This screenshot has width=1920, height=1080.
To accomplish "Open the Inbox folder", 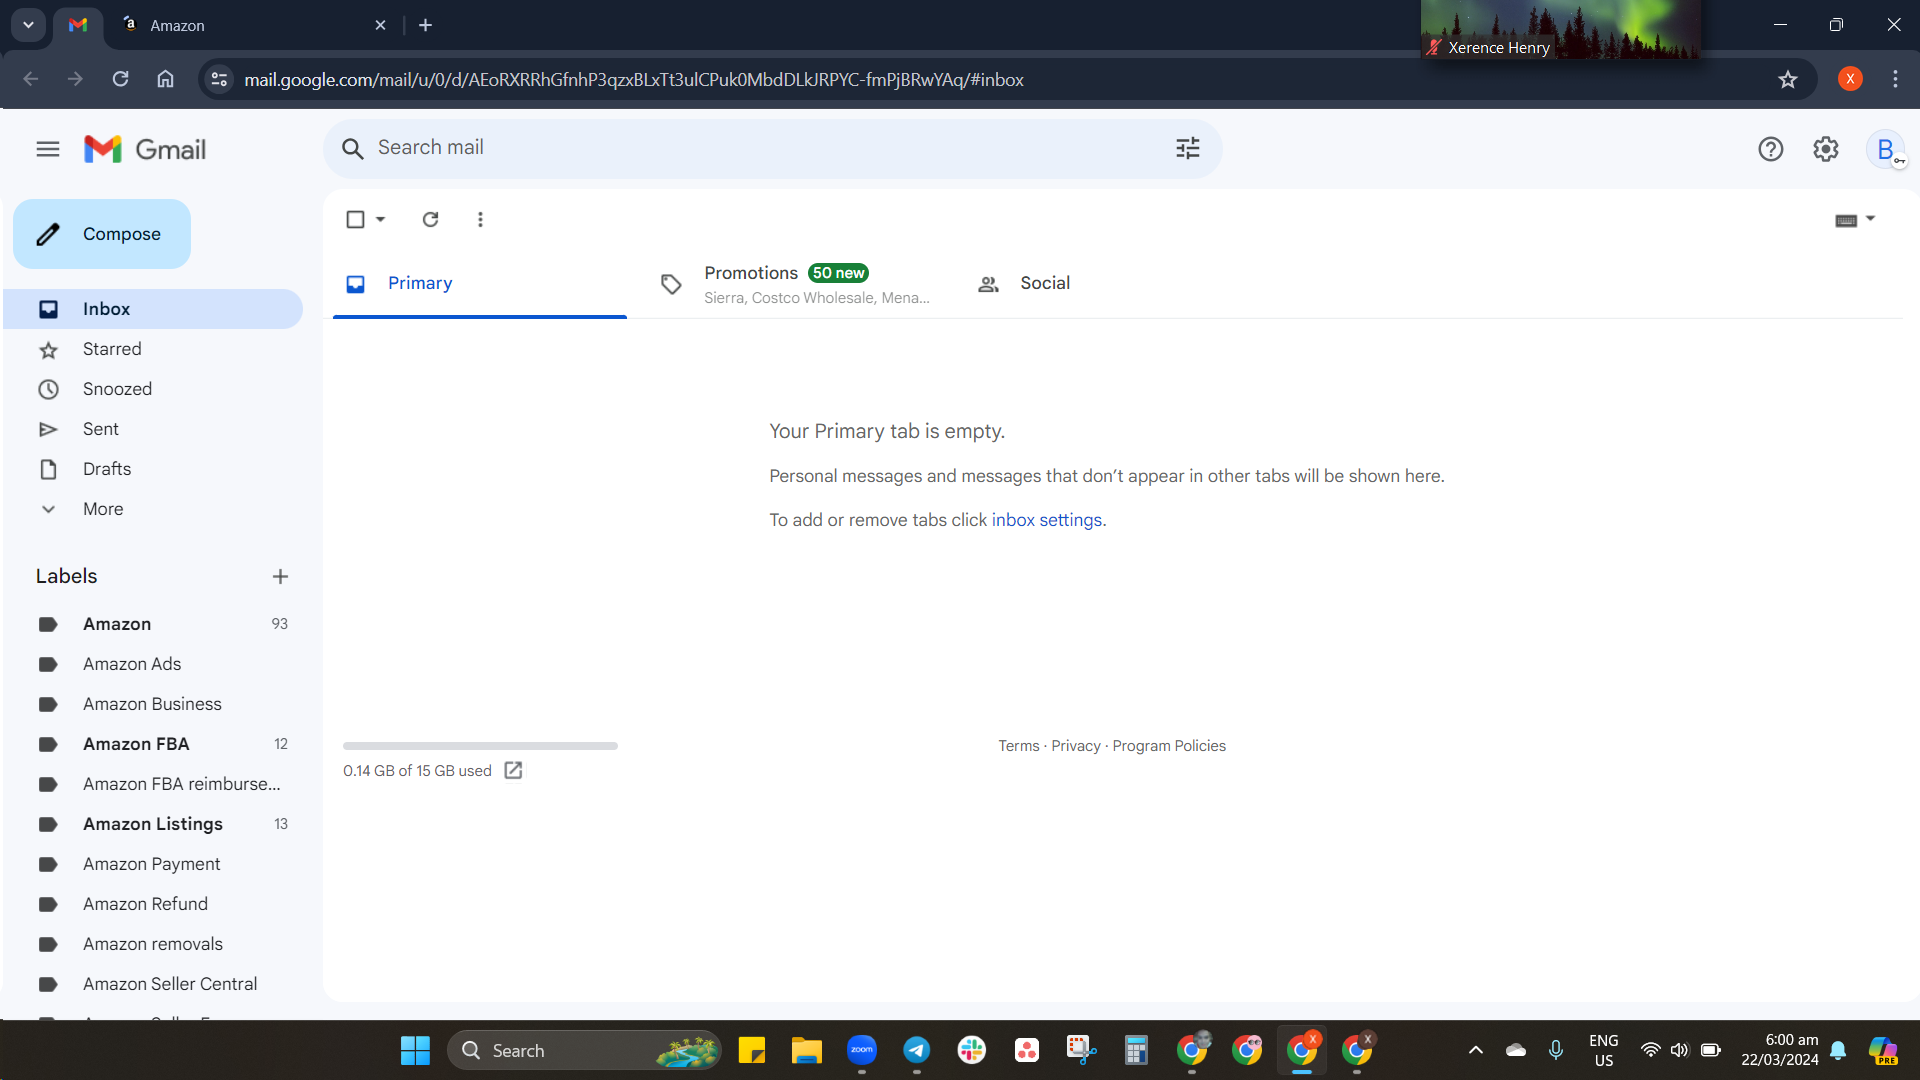I will pos(152,309).
